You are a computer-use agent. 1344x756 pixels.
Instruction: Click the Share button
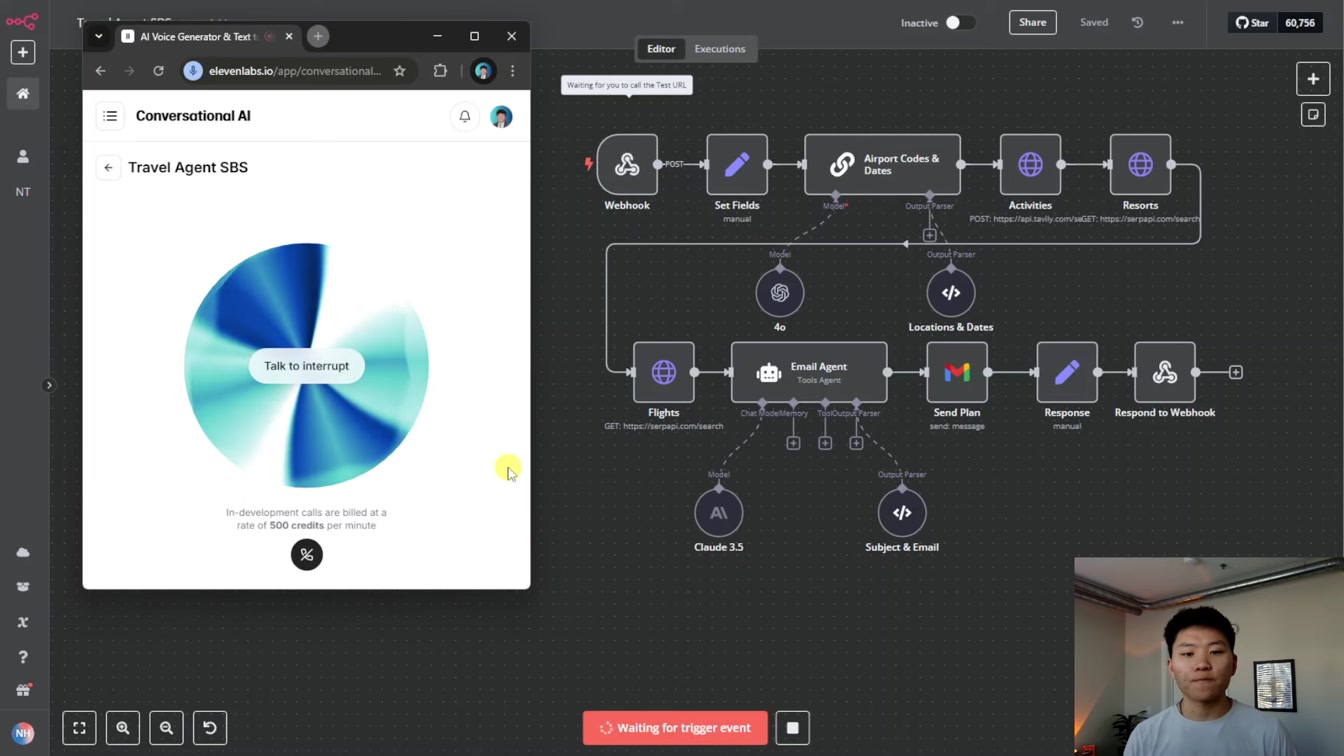[1033, 22]
